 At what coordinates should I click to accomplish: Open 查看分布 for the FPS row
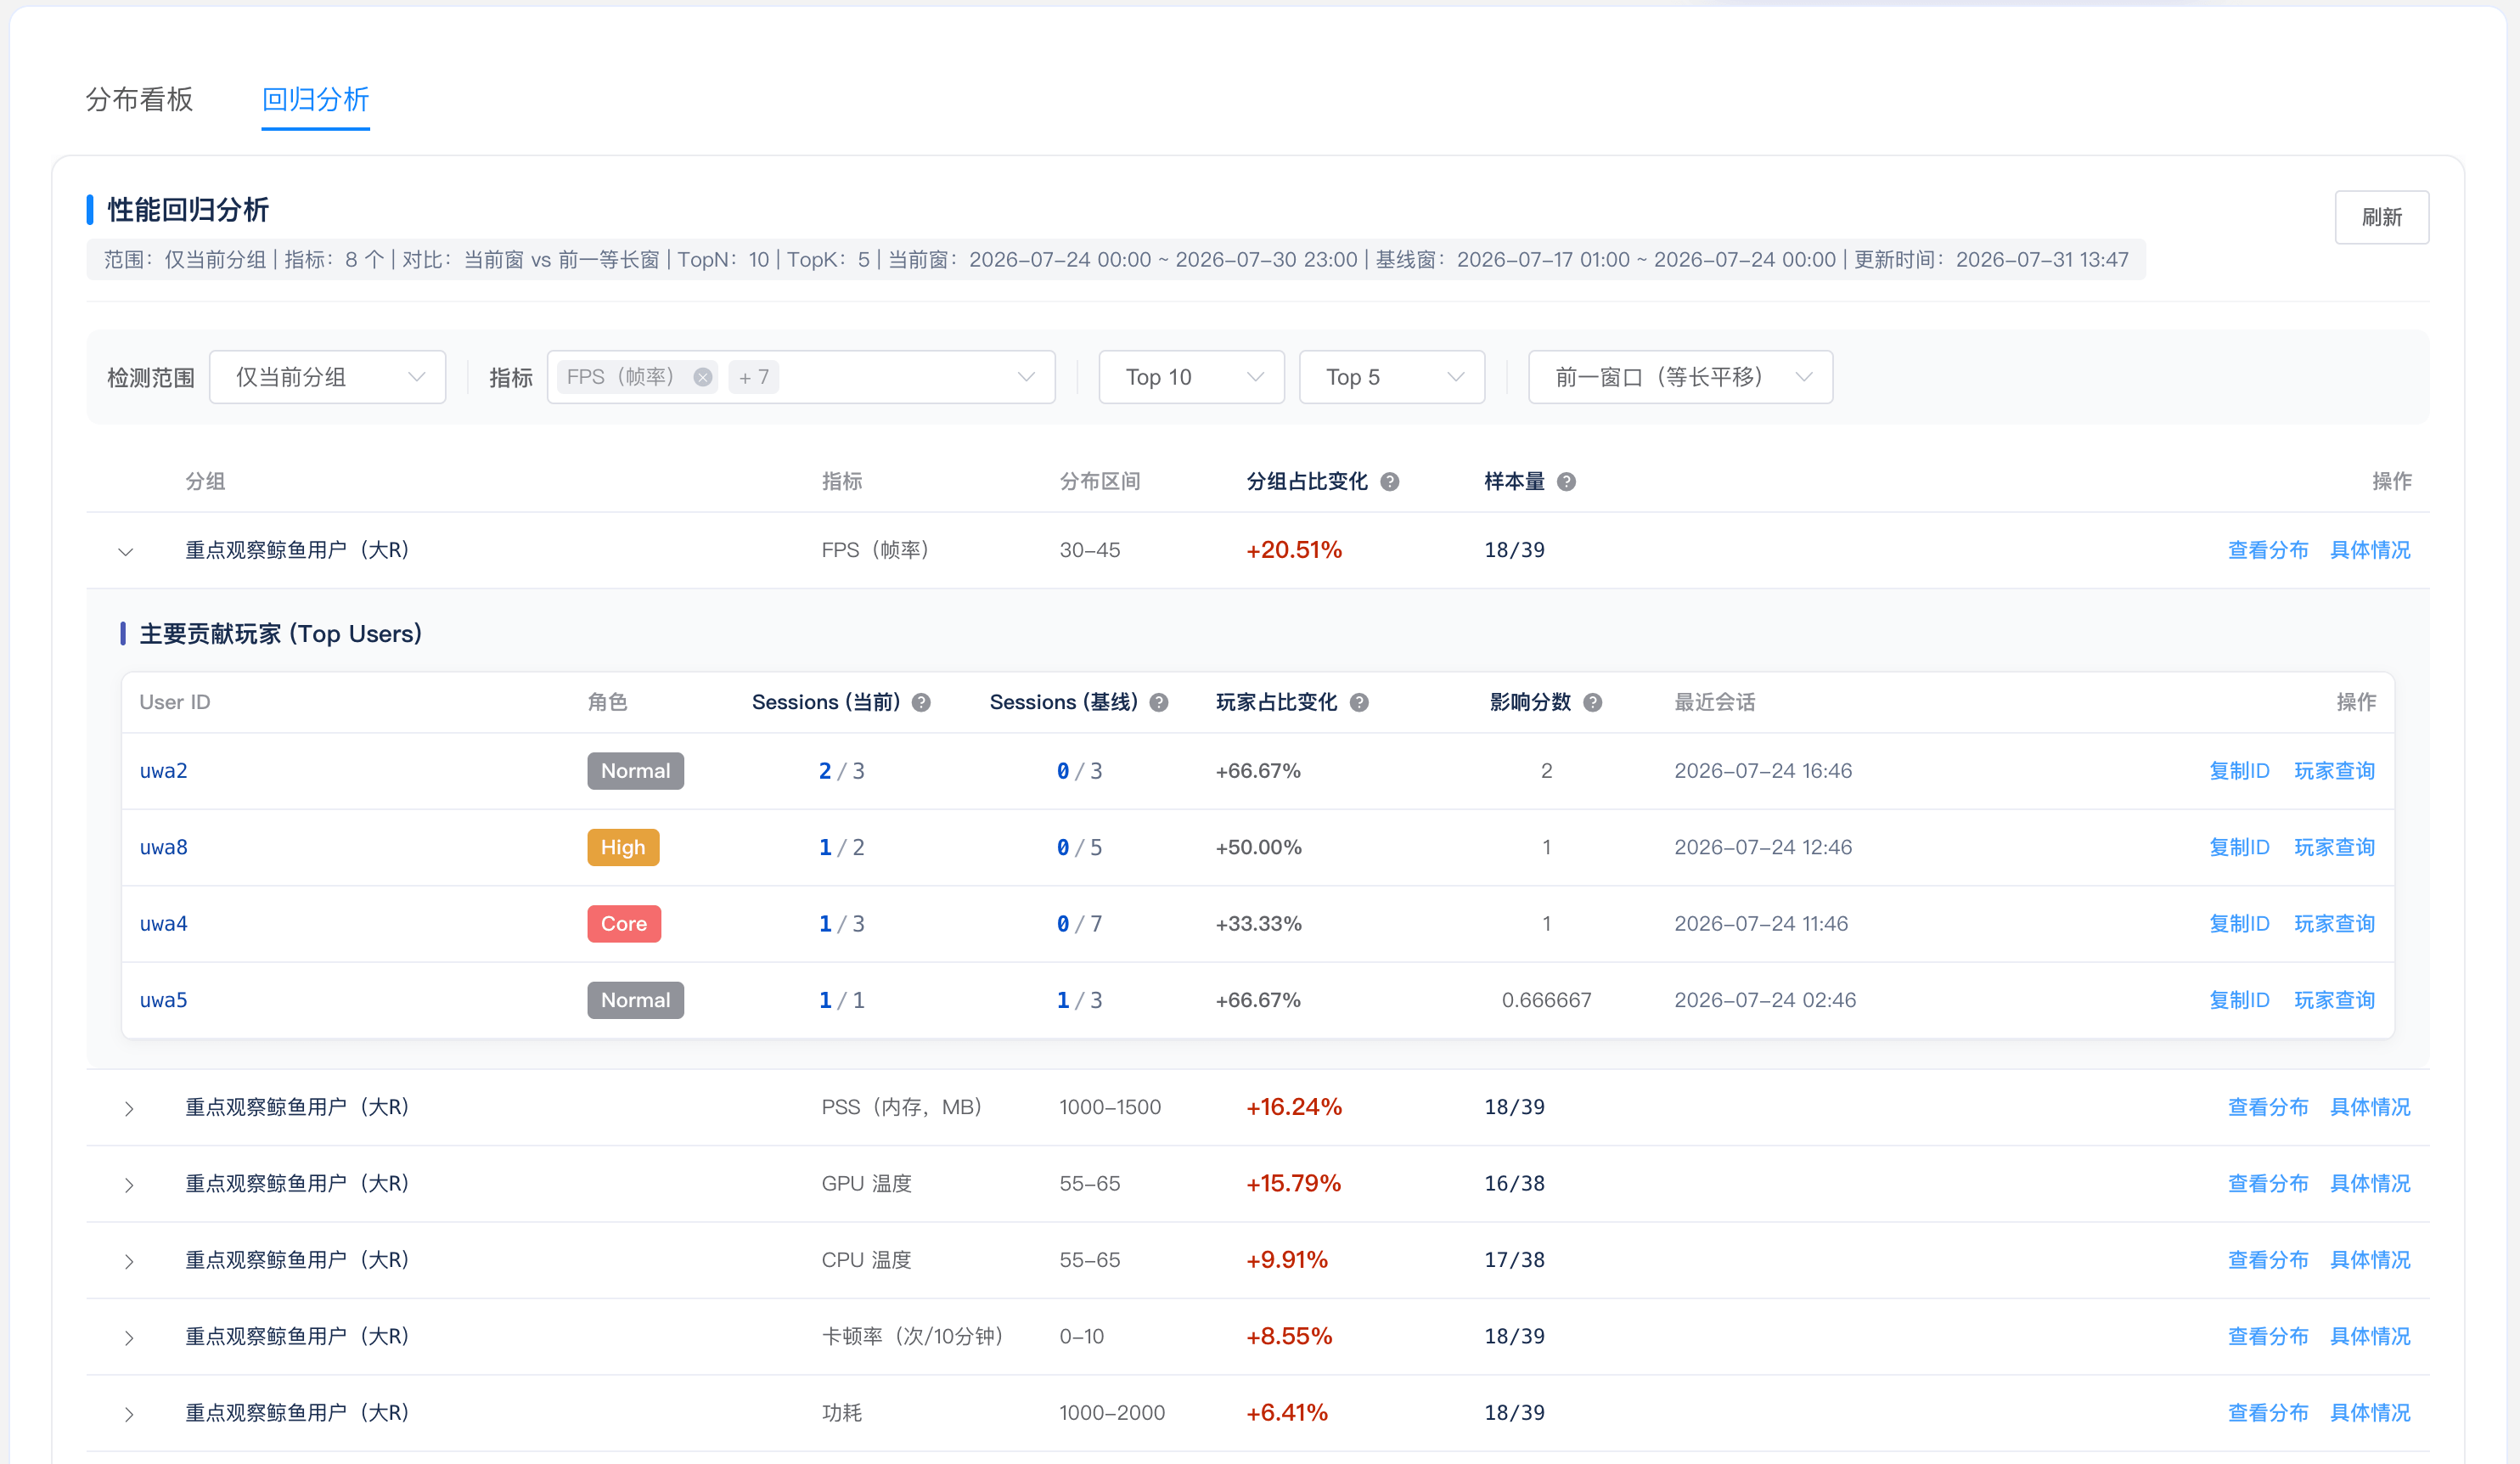click(x=2268, y=550)
